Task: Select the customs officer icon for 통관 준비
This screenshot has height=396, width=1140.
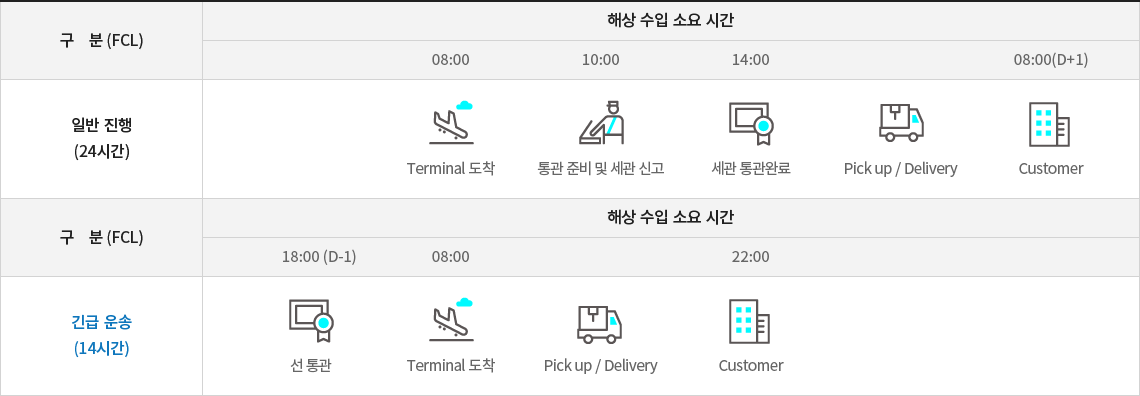Action: [x=601, y=124]
